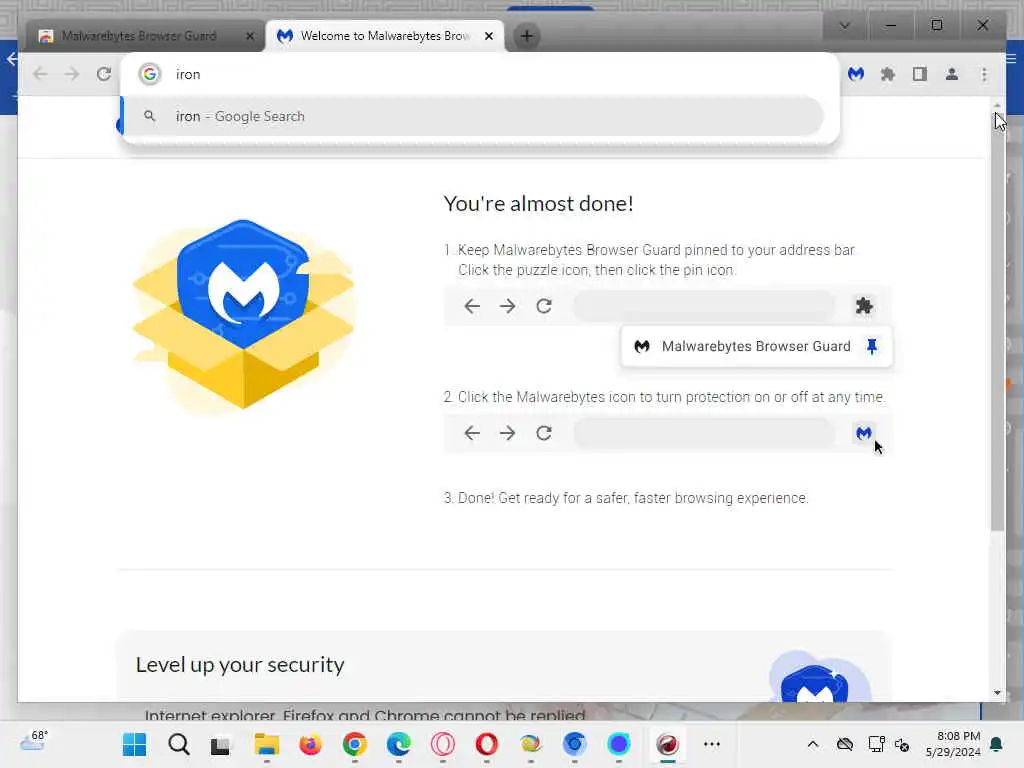Open Task View from taskbar

[x=220, y=744]
